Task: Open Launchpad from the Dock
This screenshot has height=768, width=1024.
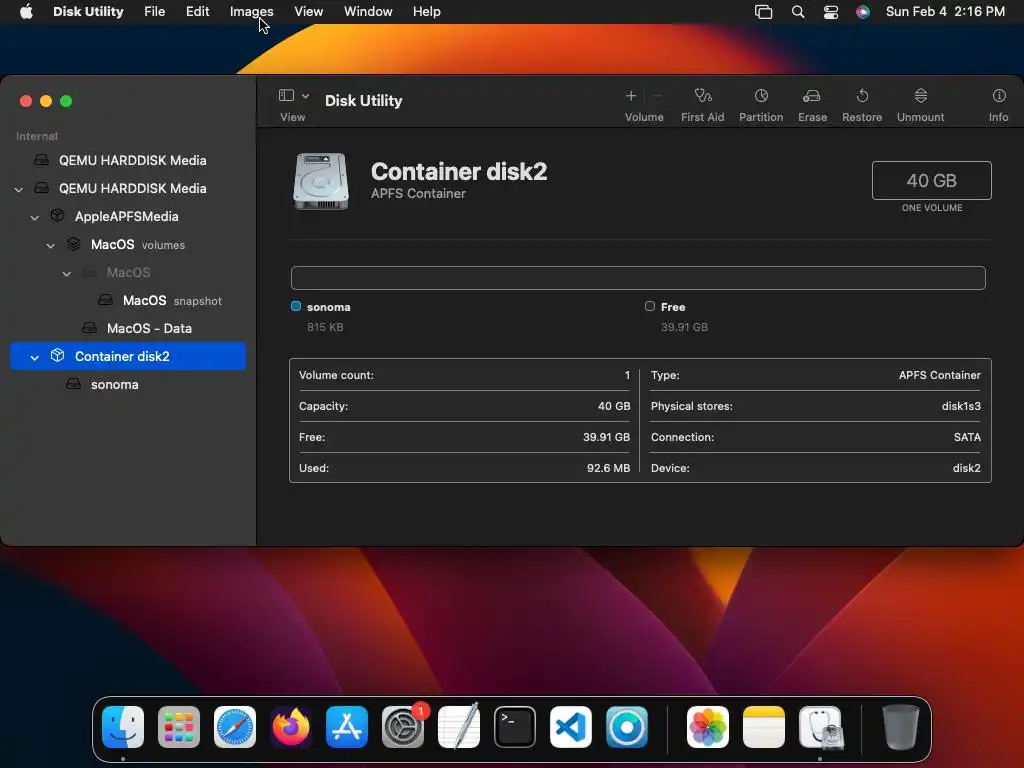Action: pos(179,727)
